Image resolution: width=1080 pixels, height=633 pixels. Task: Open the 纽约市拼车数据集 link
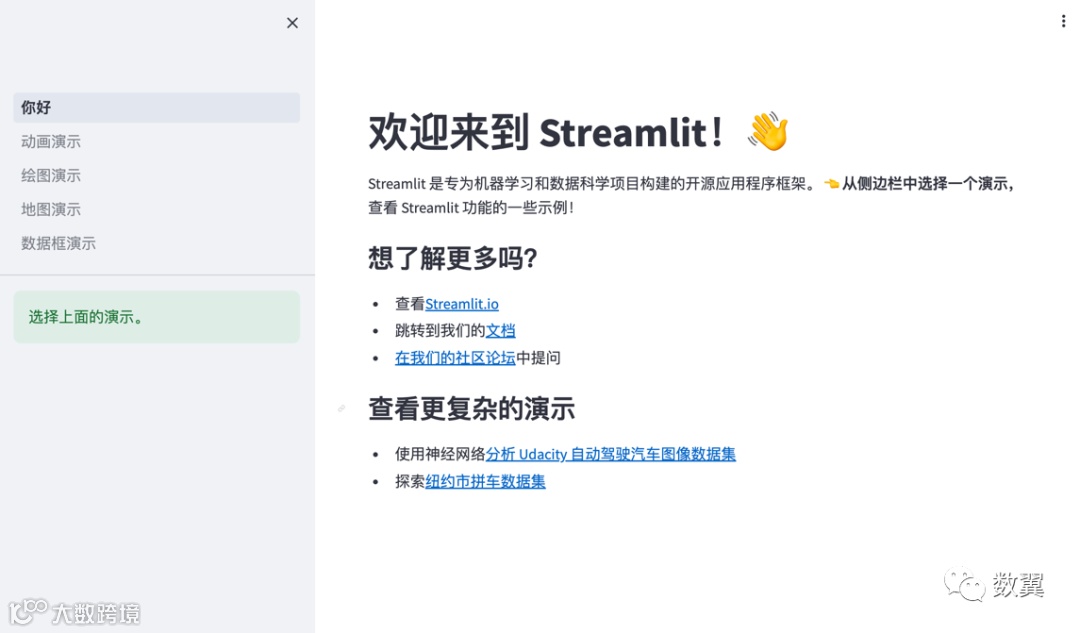coord(485,481)
